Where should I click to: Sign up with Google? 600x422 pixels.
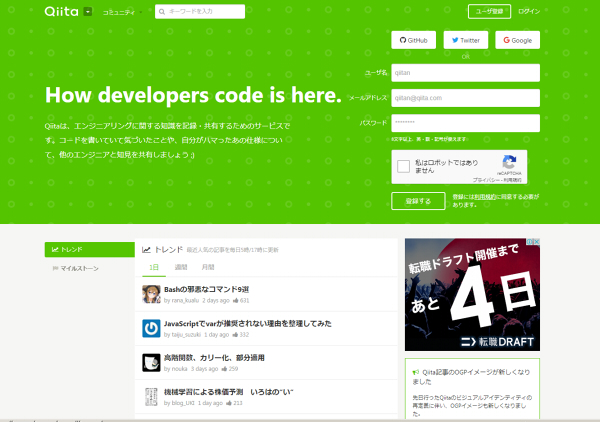click(517, 40)
